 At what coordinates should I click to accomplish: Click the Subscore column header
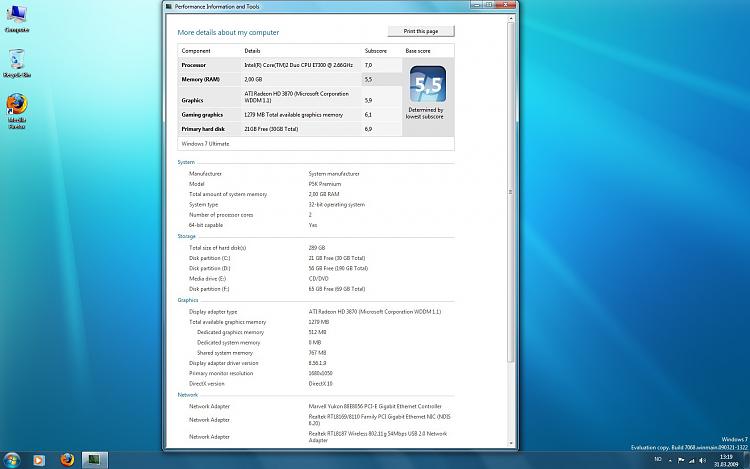tap(376, 51)
